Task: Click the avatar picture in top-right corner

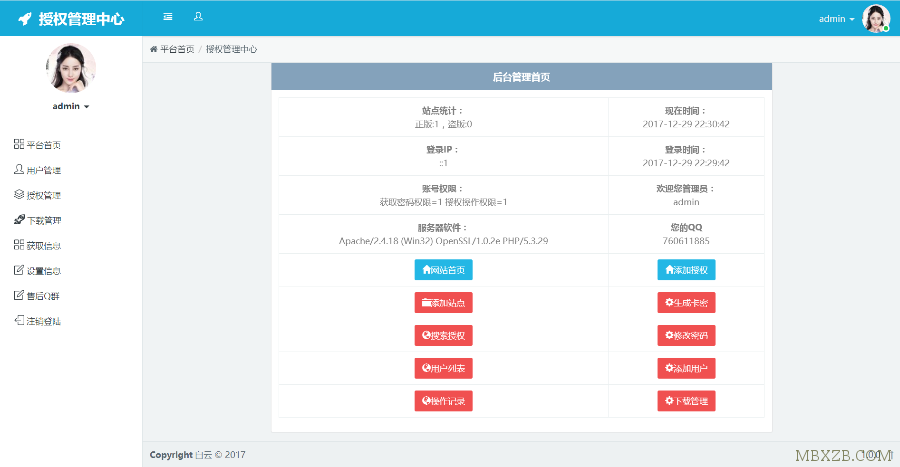Action: tap(876, 19)
